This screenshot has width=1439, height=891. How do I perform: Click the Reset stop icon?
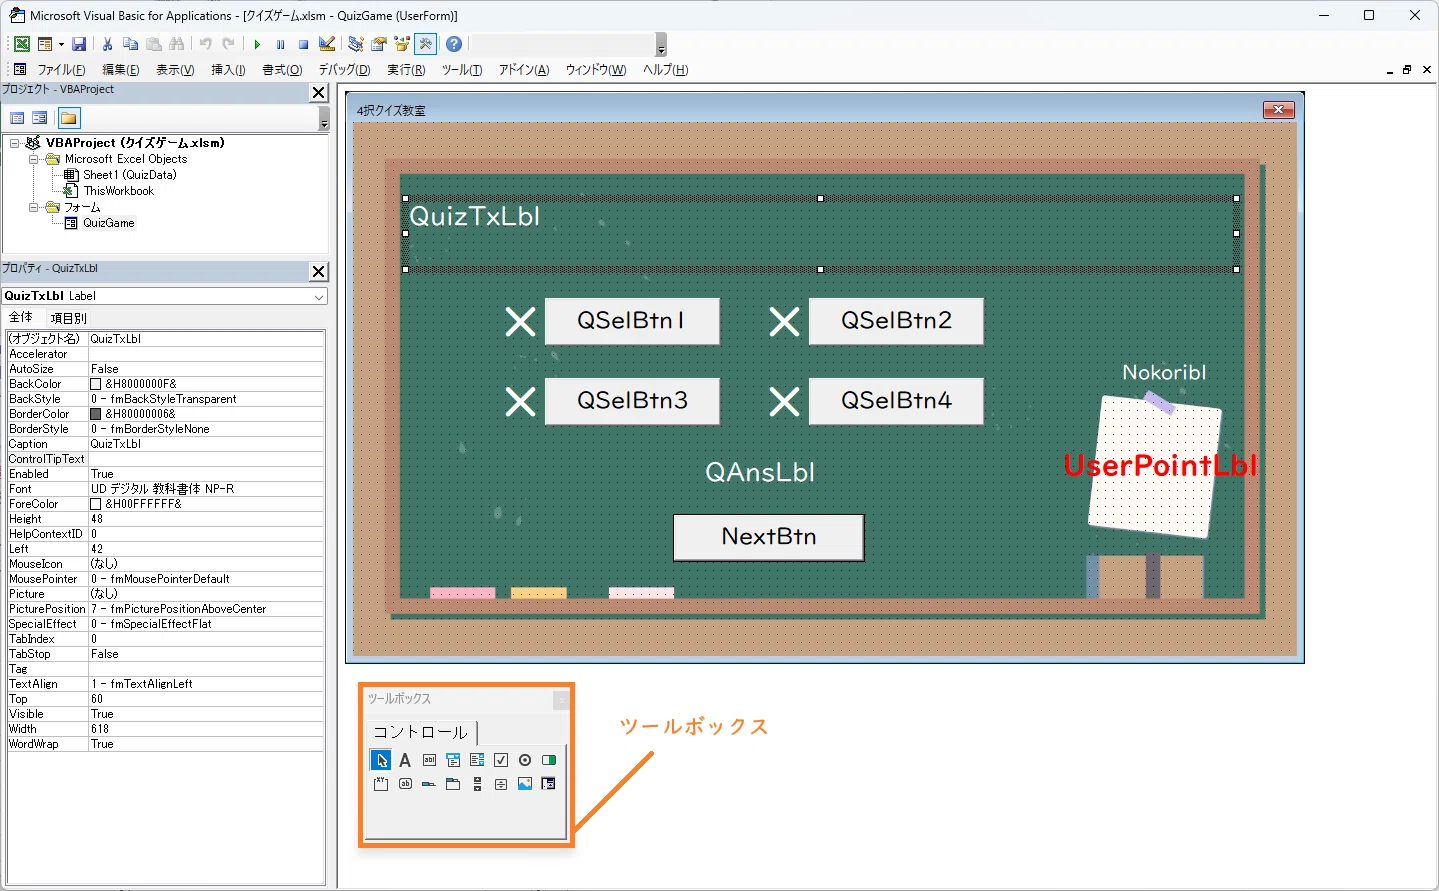(303, 44)
